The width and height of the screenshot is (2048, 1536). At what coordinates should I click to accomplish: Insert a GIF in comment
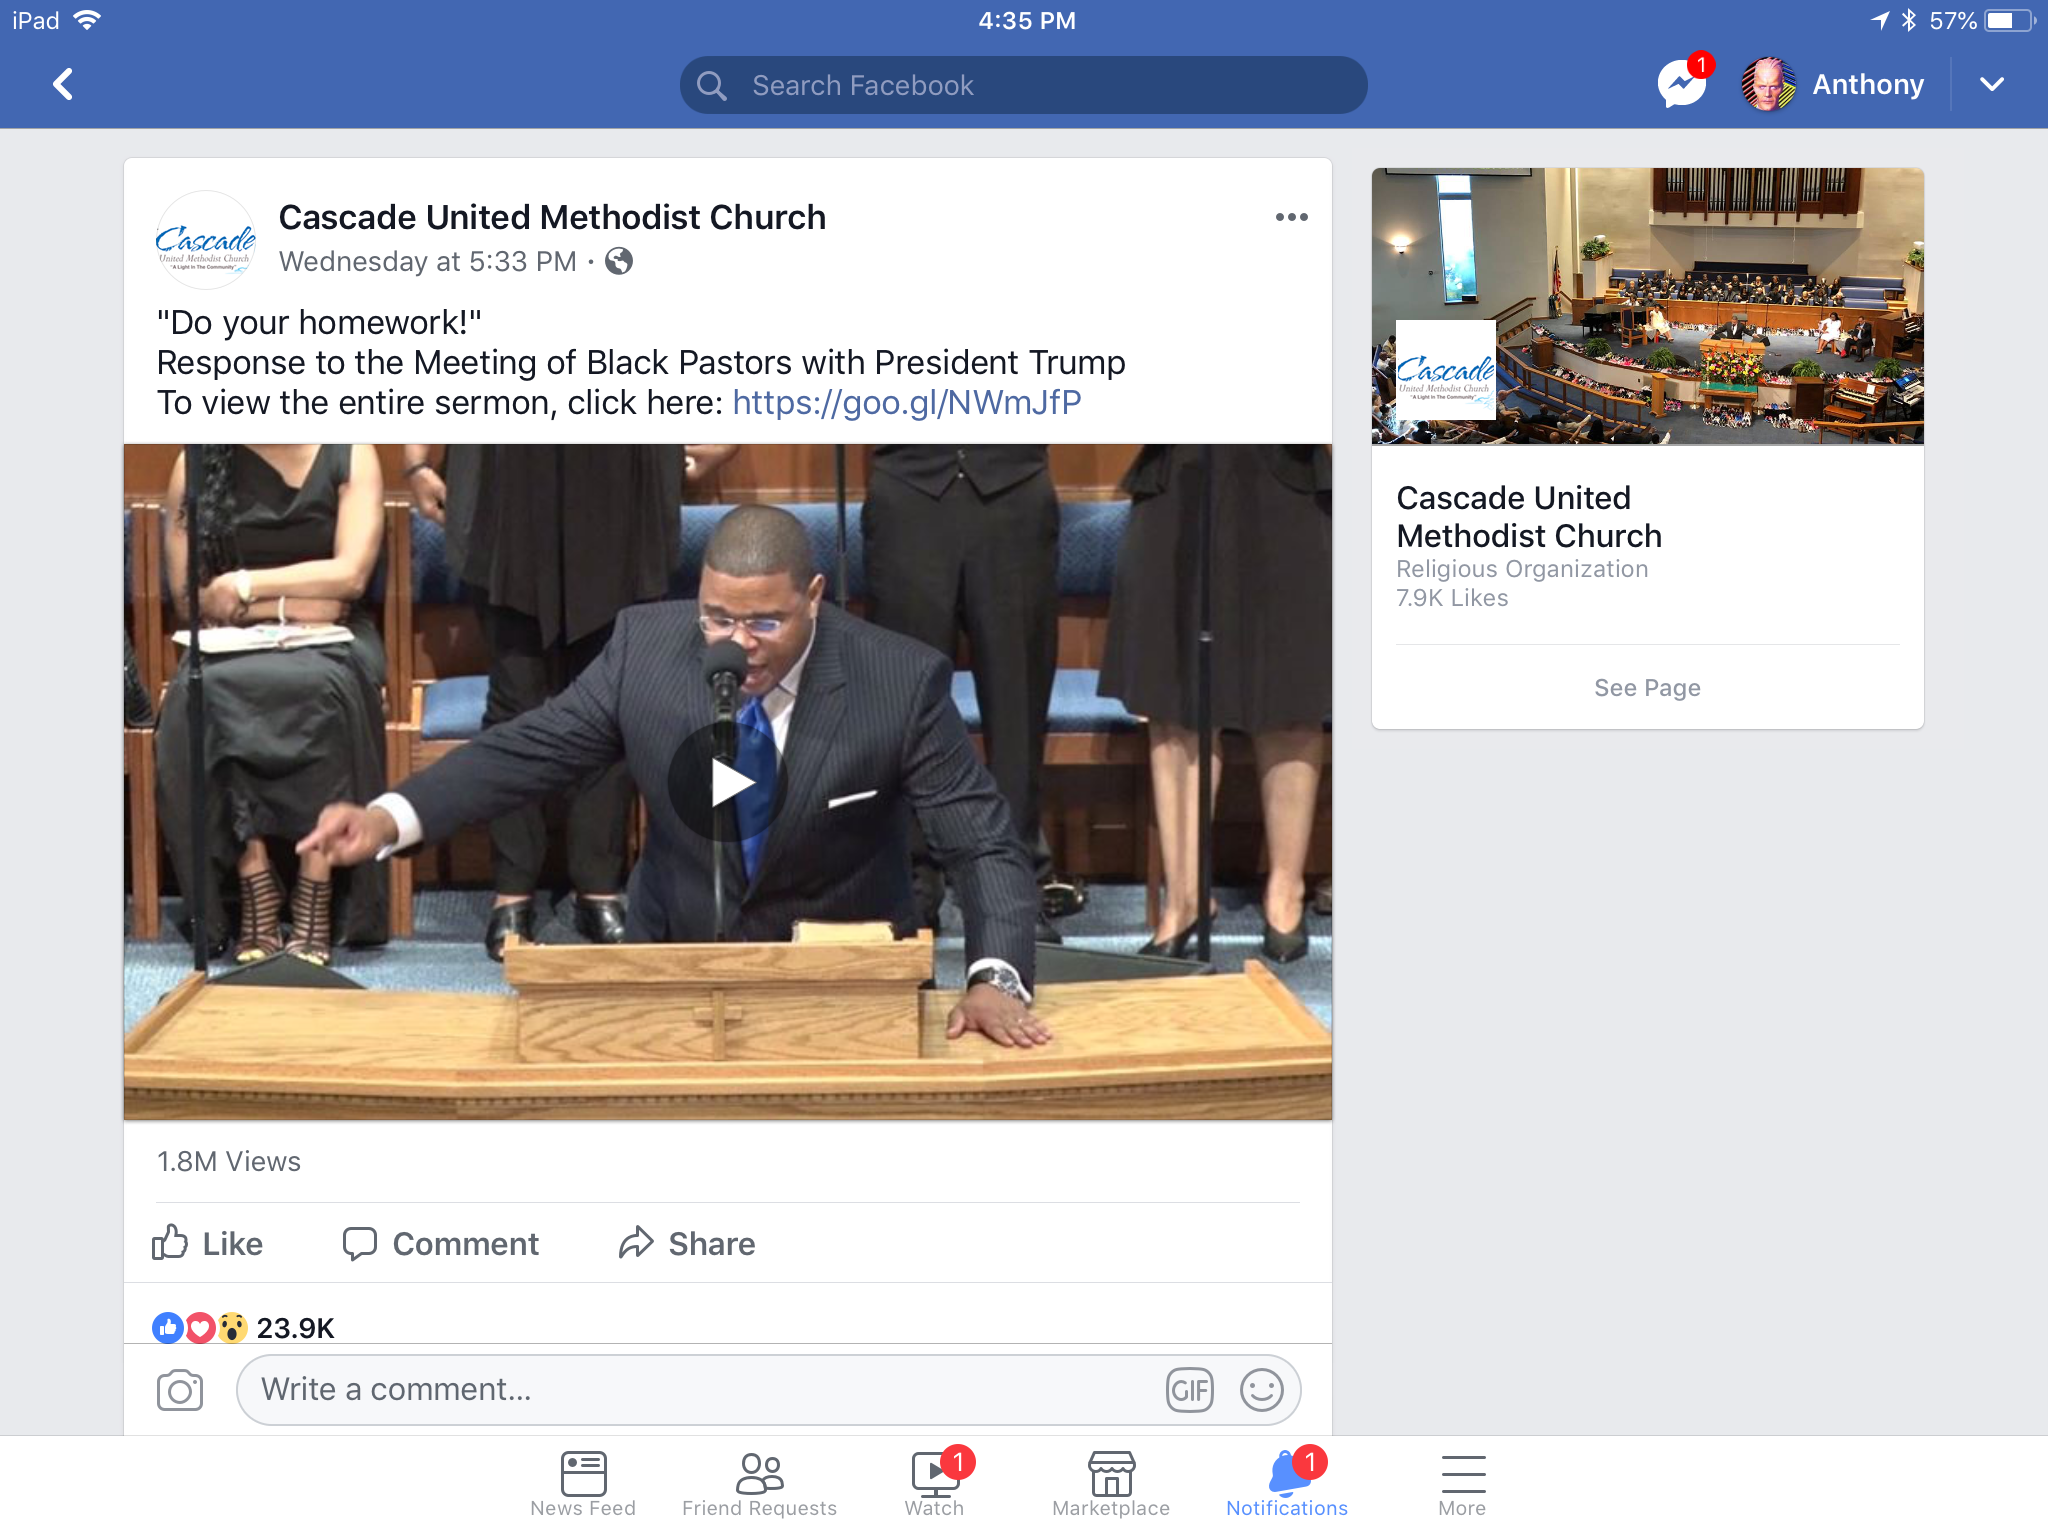[1189, 1390]
